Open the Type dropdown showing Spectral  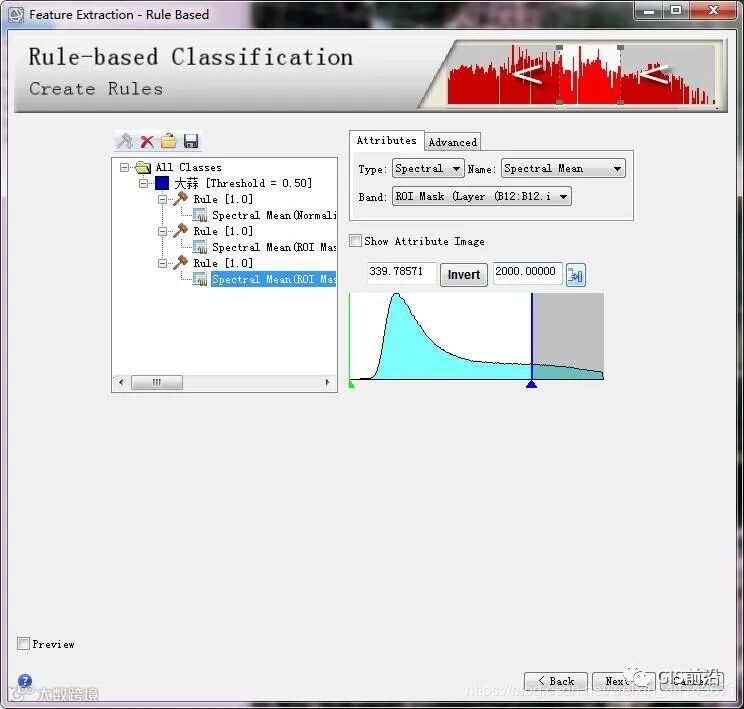point(428,168)
